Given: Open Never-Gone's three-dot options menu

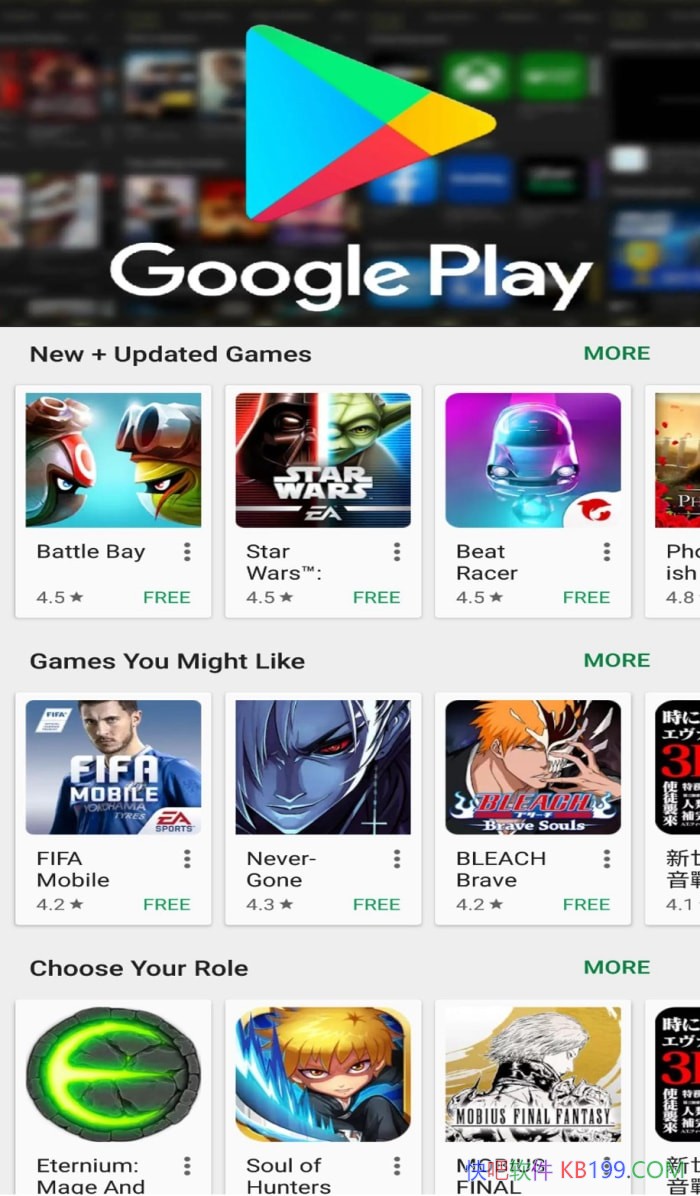Looking at the screenshot, I should coord(397,860).
